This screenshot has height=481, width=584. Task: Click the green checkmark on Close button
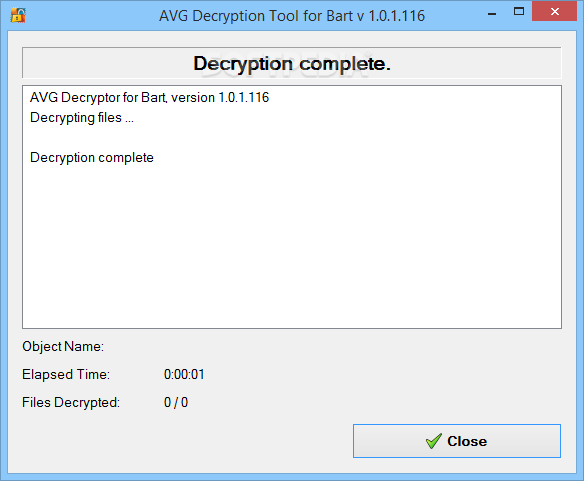[x=434, y=441]
